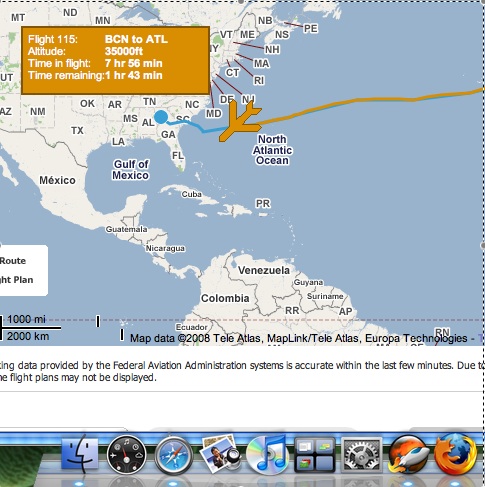The height and width of the screenshot is (487, 485).
Task: Launch iTunes from the dock
Action: point(267,455)
